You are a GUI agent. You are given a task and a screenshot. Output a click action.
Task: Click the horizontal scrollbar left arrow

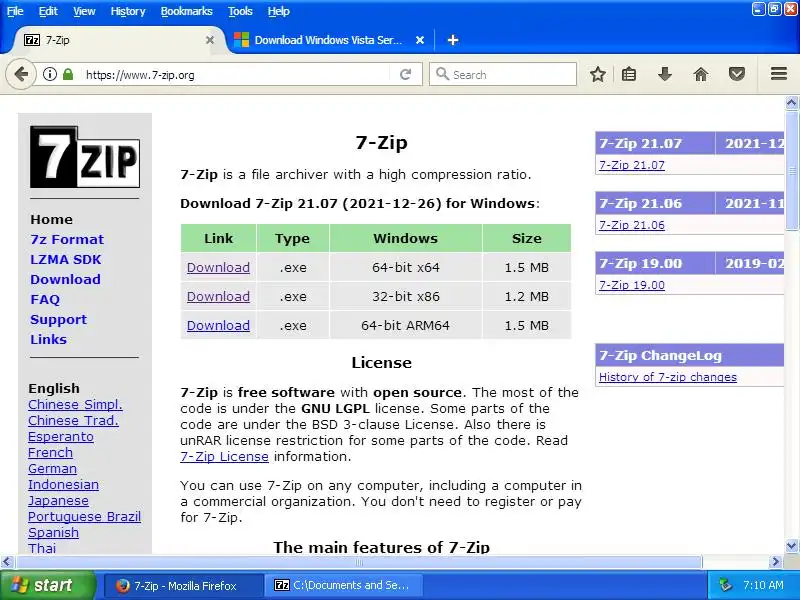[7, 562]
